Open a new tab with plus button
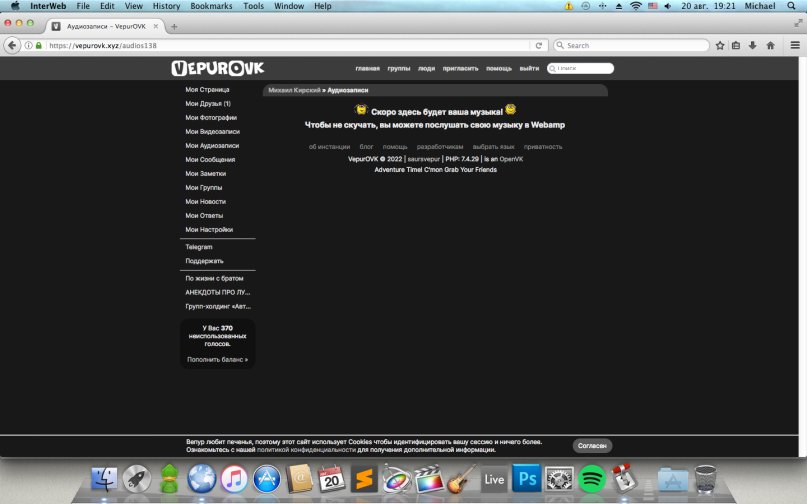Screen dimensions: 807x504 [174, 26]
